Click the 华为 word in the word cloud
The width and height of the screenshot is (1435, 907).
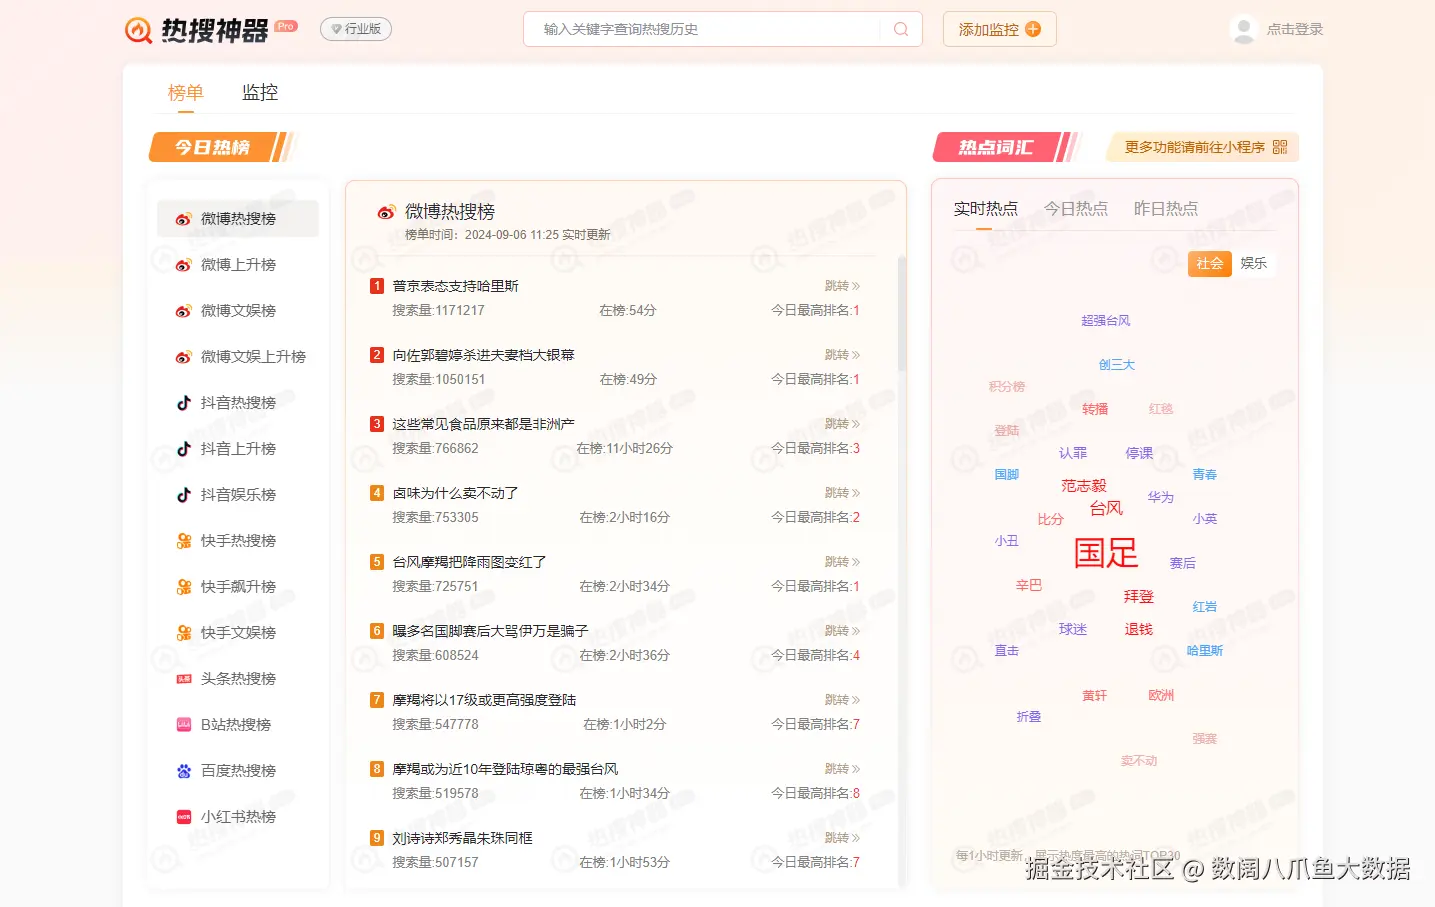(1161, 497)
